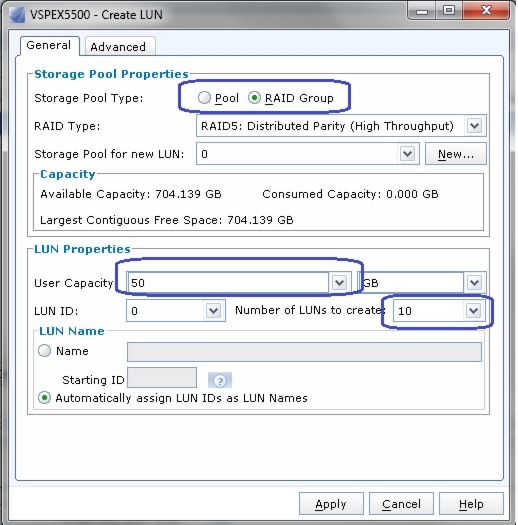Switch to the General tab
Screen dimensions: 518x525
click(x=50, y=45)
